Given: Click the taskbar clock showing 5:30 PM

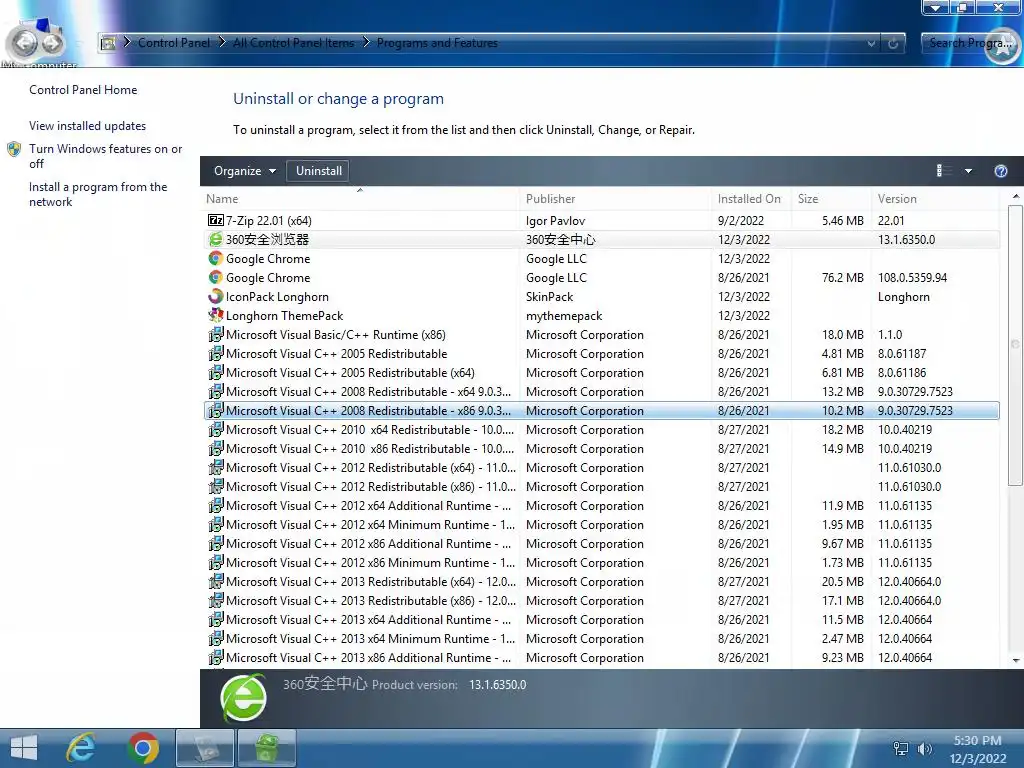Looking at the screenshot, I should coord(978,749).
